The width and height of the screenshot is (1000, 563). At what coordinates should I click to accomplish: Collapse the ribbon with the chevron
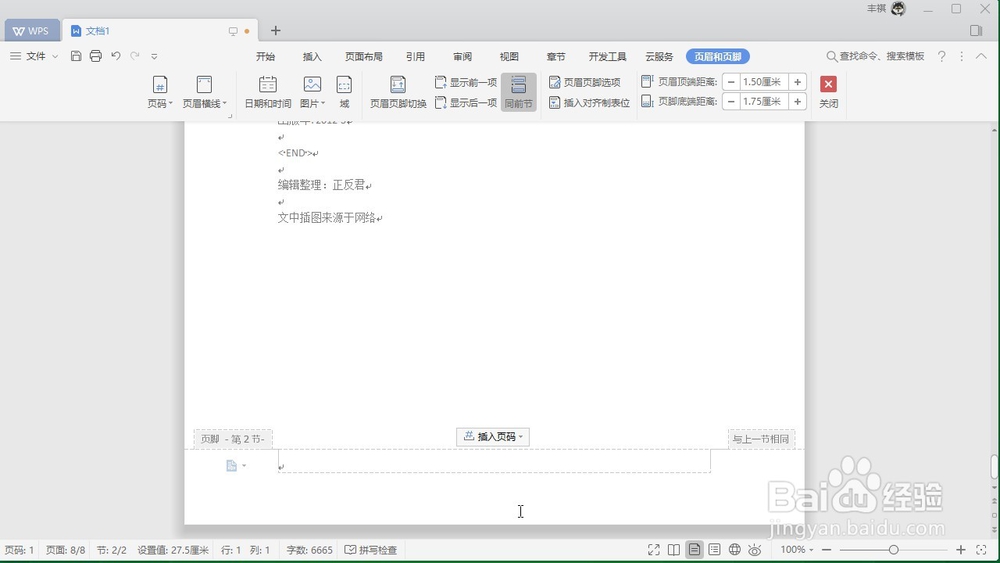(x=981, y=56)
